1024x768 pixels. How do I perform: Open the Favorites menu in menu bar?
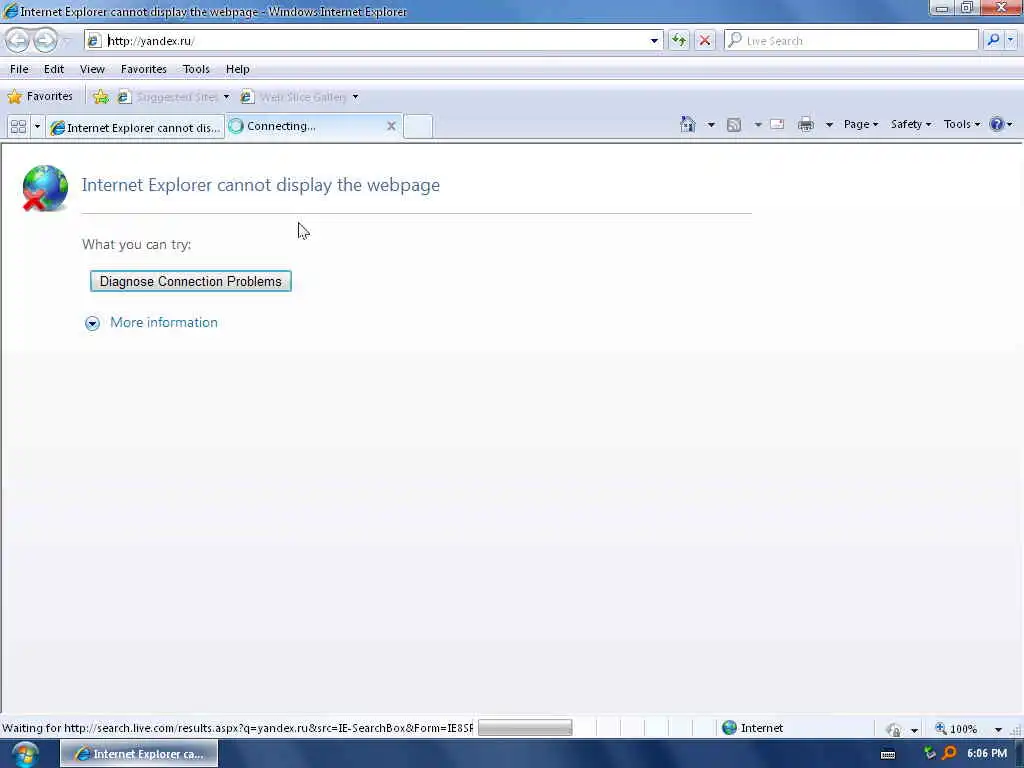pos(144,69)
